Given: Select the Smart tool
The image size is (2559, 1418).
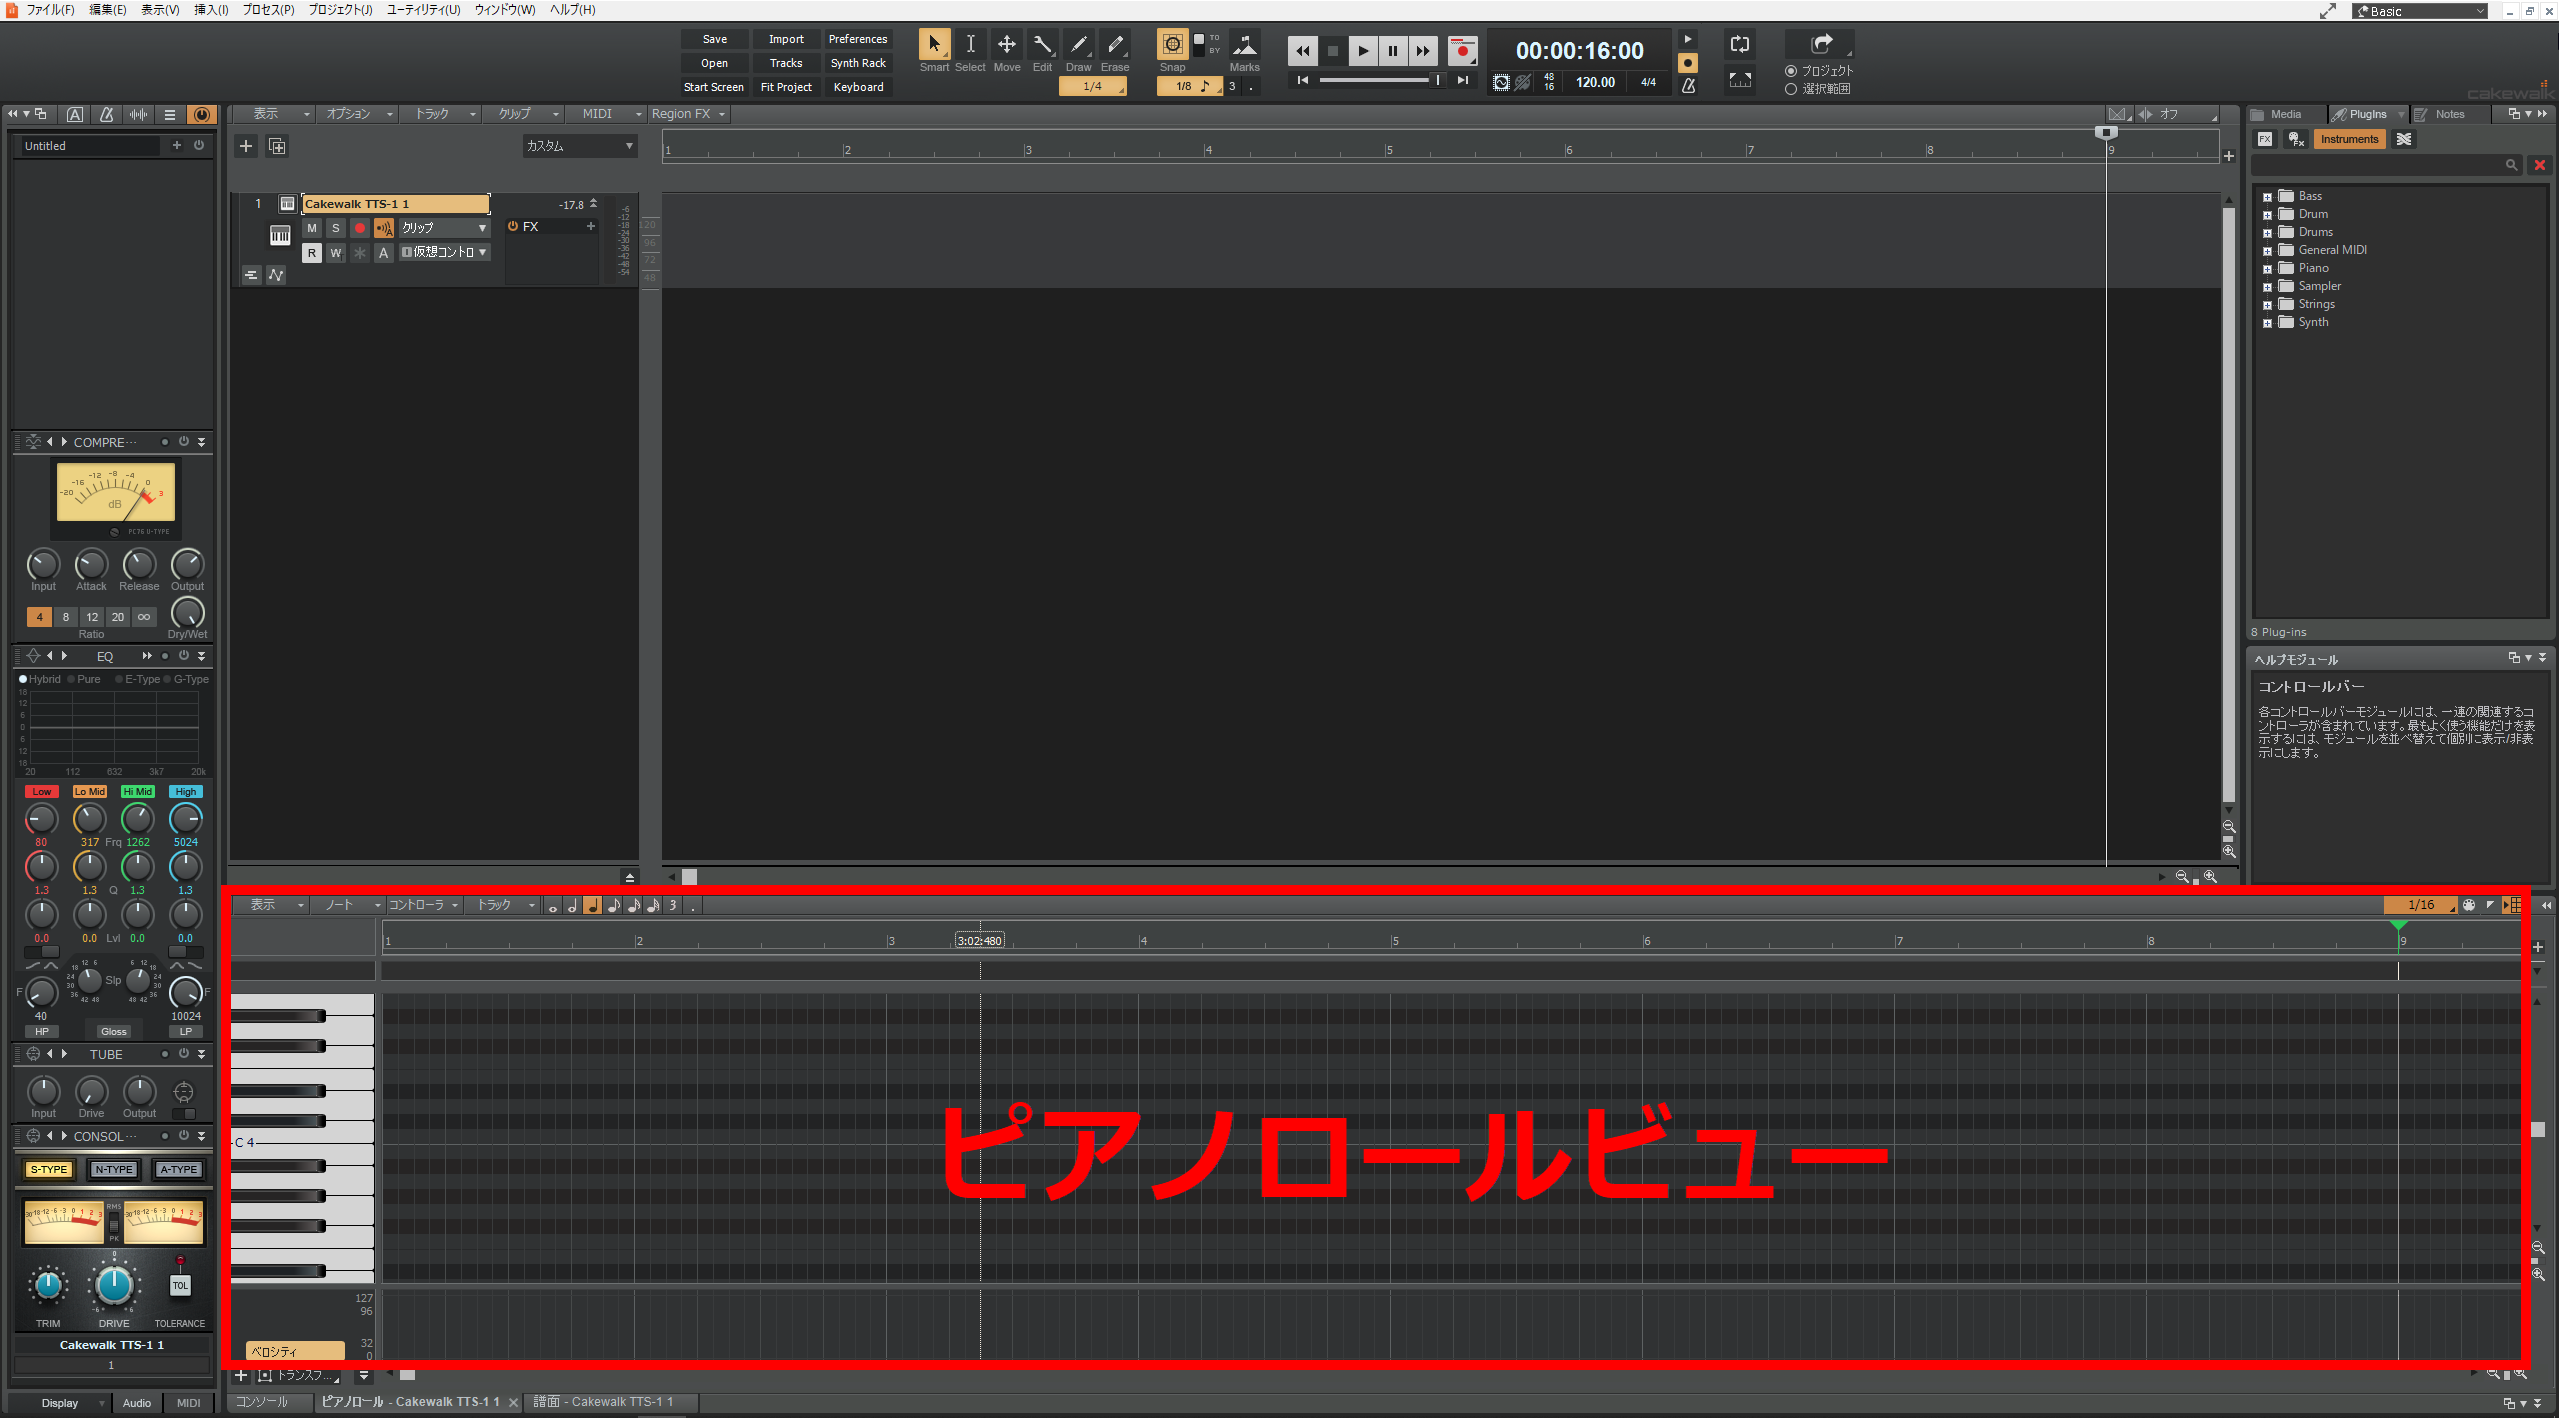Looking at the screenshot, I should coord(934,44).
